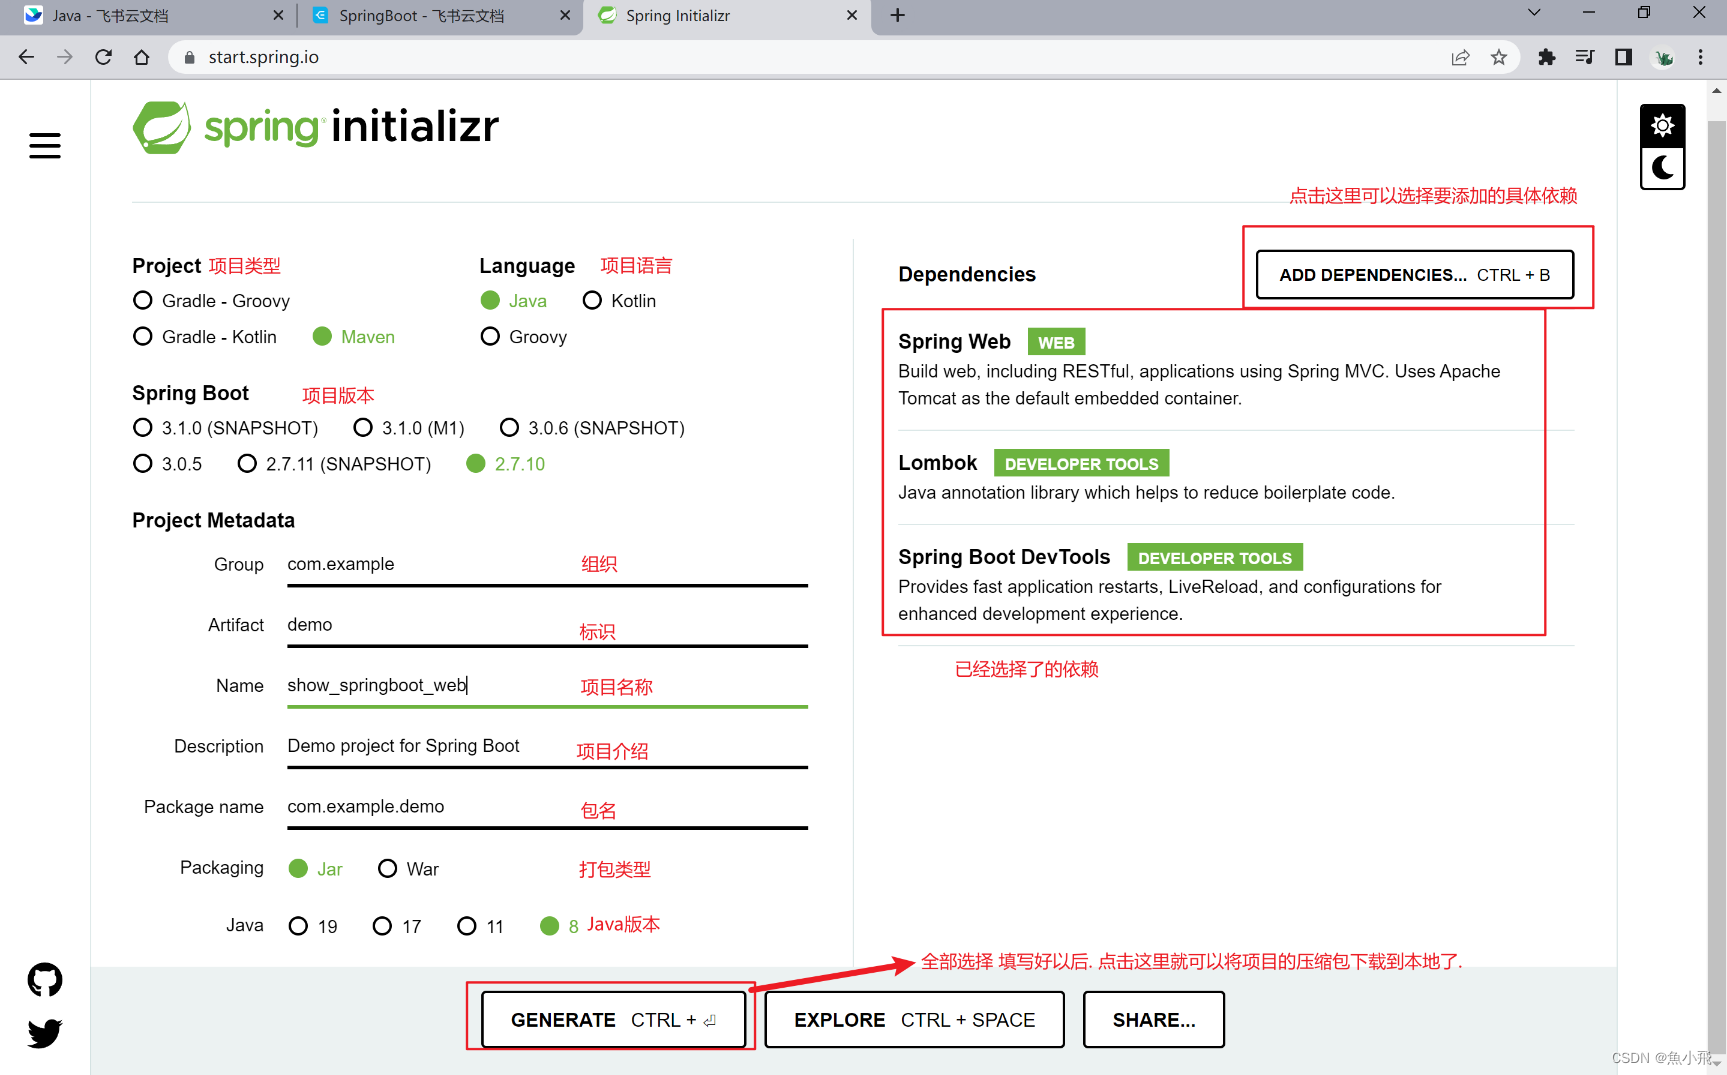Select Spring Boot 2.7.10
The height and width of the screenshot is (1075, 1727).
point(506,464)
